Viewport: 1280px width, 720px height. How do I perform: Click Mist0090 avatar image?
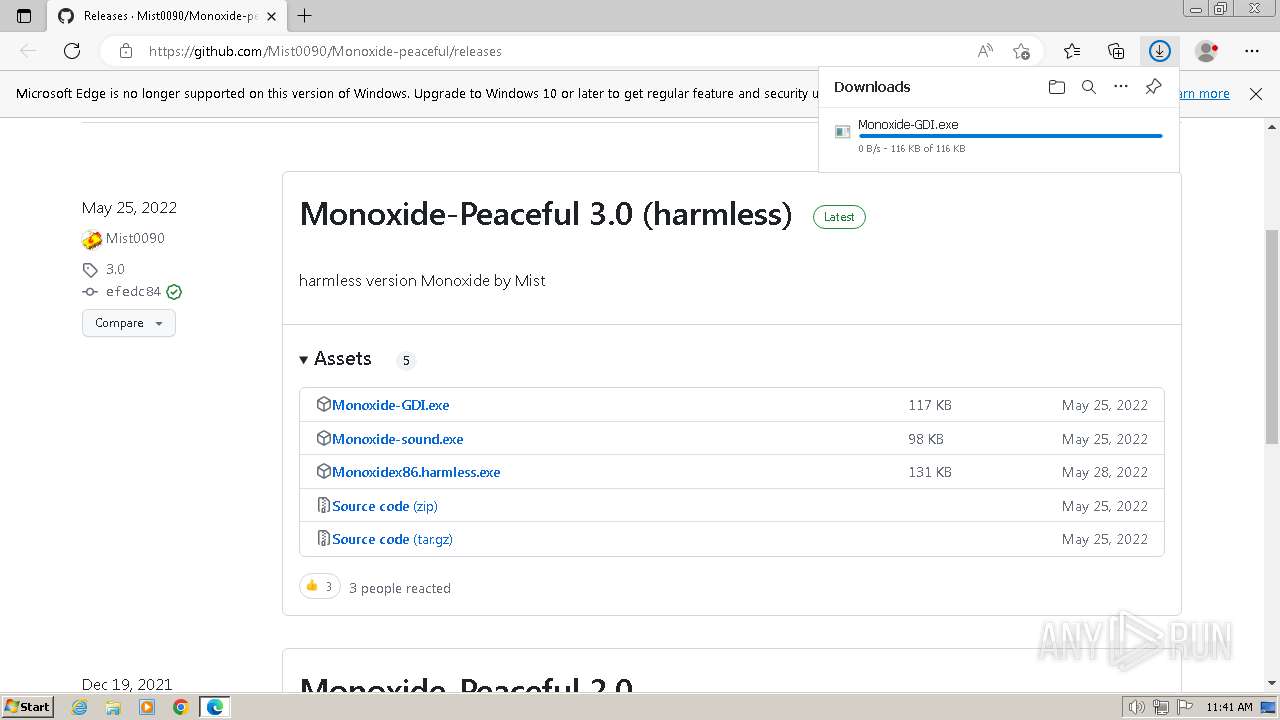pyautogui.click(x=92, y=239)
